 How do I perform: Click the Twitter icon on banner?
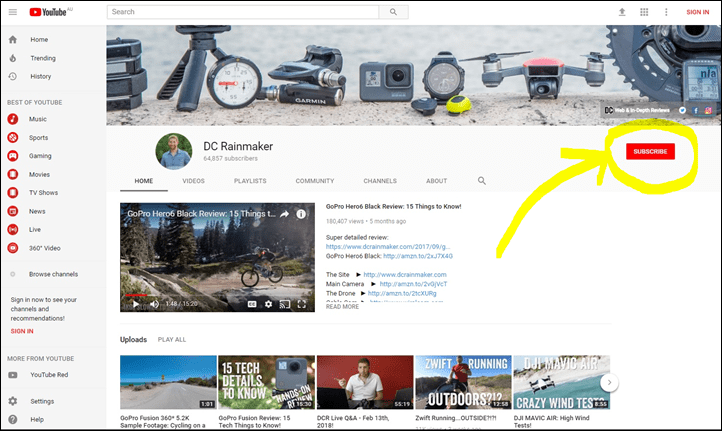pos(682,110)
